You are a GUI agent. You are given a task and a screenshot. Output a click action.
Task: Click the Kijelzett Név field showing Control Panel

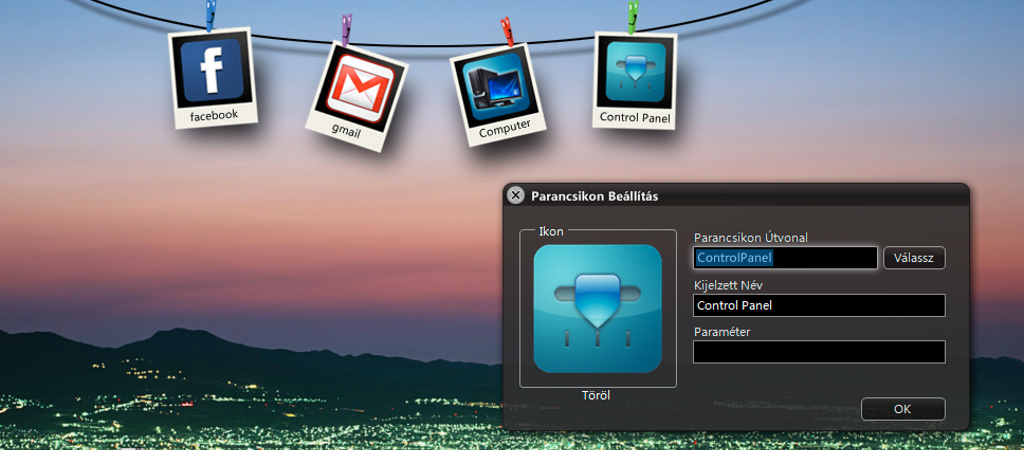coord(819,305)
